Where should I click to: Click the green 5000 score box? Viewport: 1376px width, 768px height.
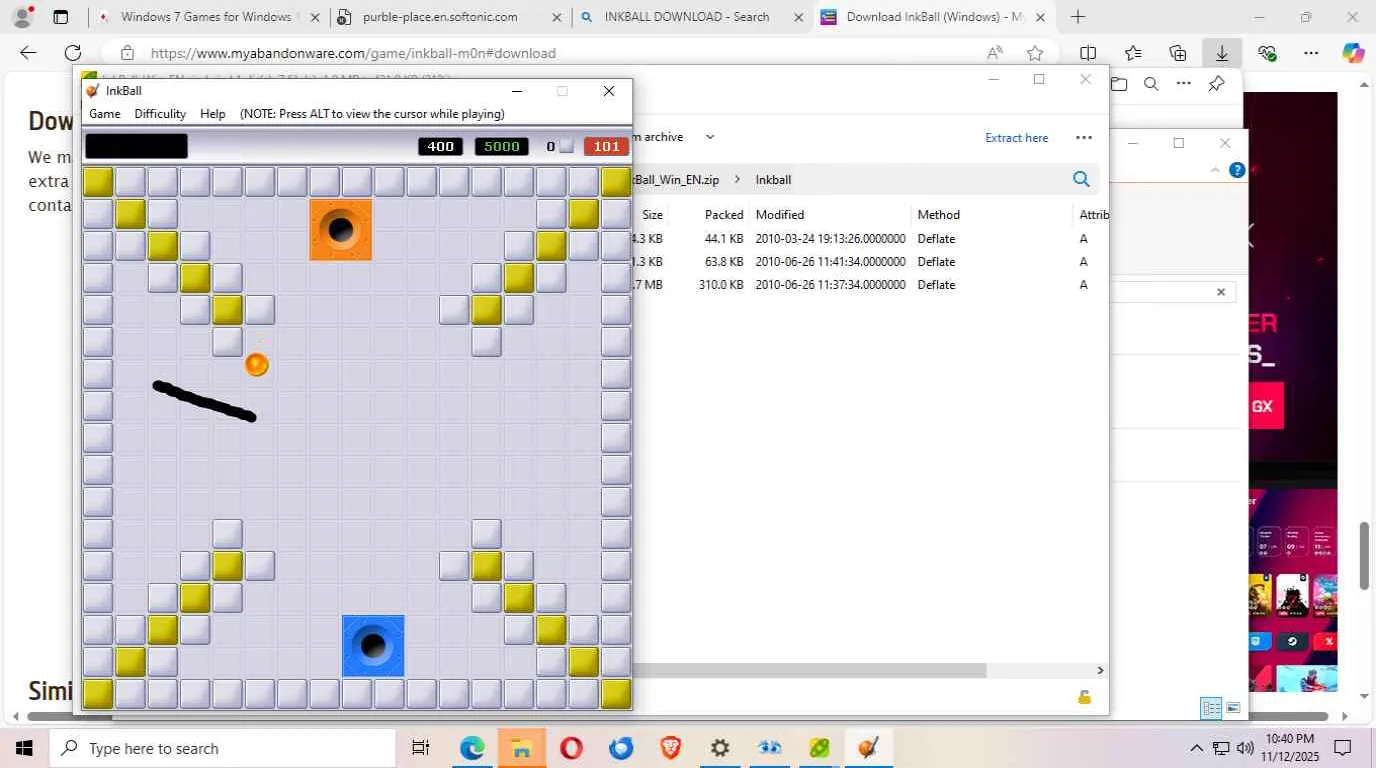502,146
